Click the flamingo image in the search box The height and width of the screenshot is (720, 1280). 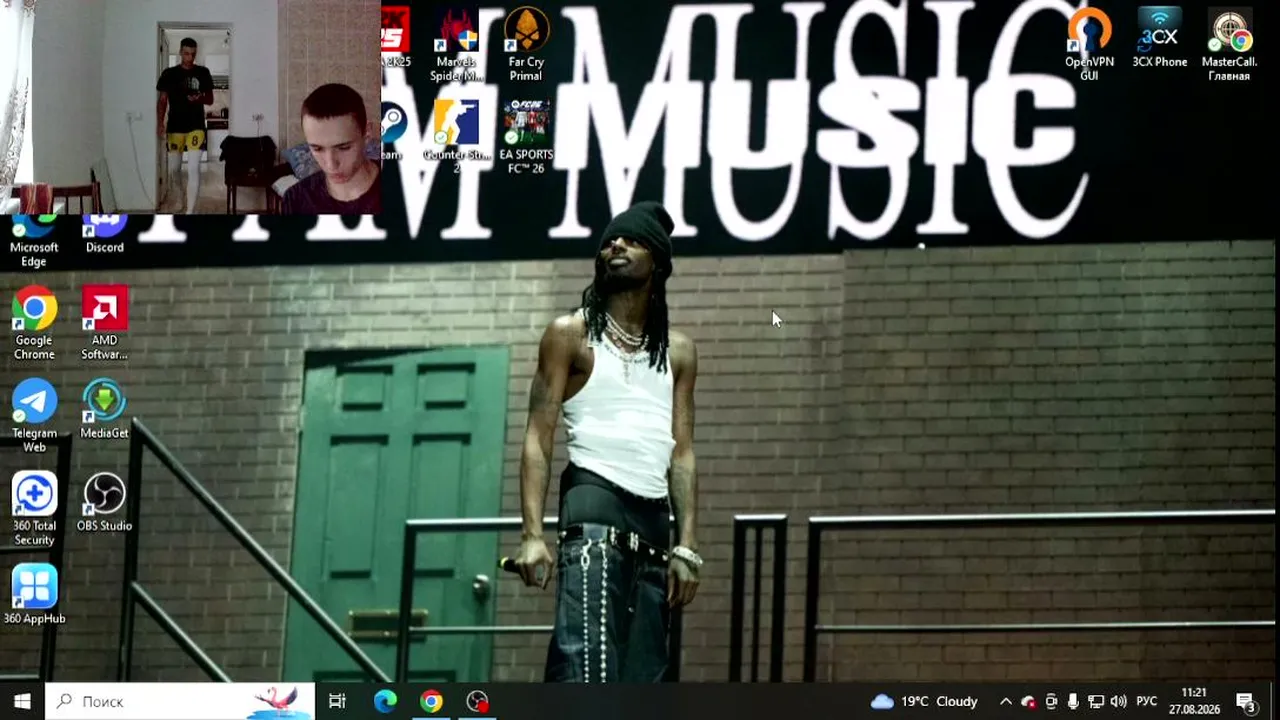(280, 701)
